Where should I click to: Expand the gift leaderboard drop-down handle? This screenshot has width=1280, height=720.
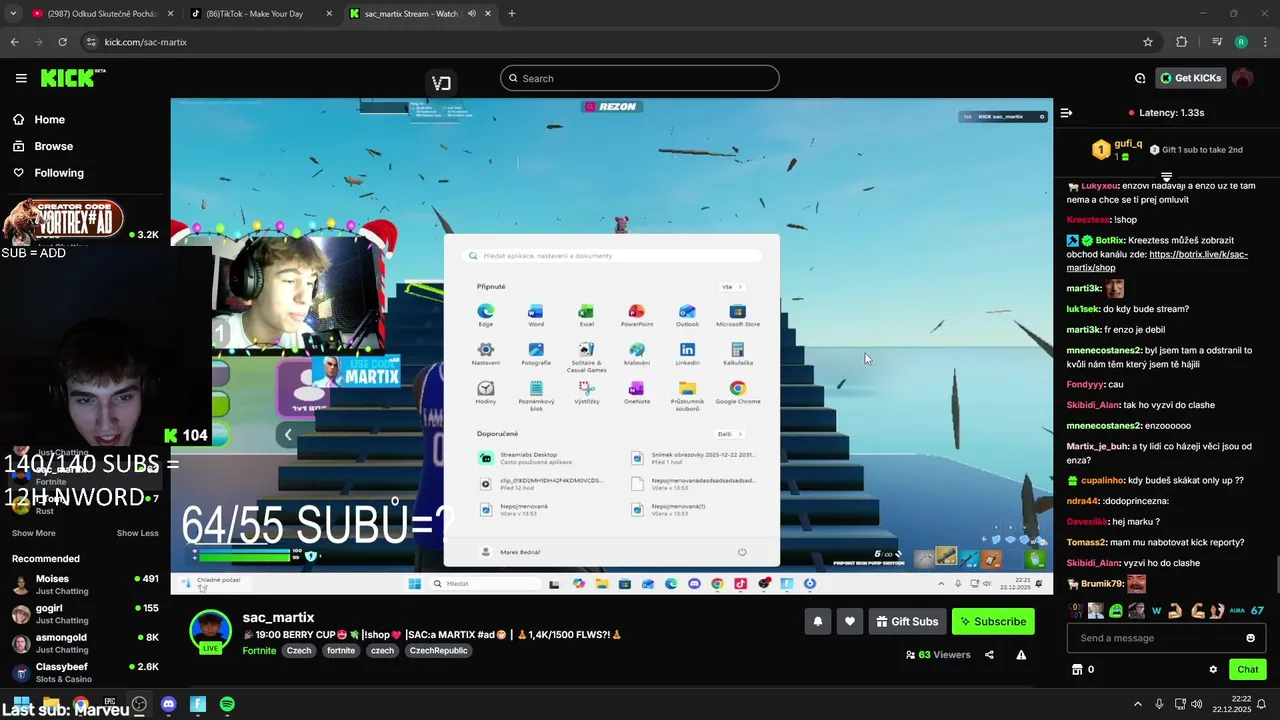coord(1166,177)
